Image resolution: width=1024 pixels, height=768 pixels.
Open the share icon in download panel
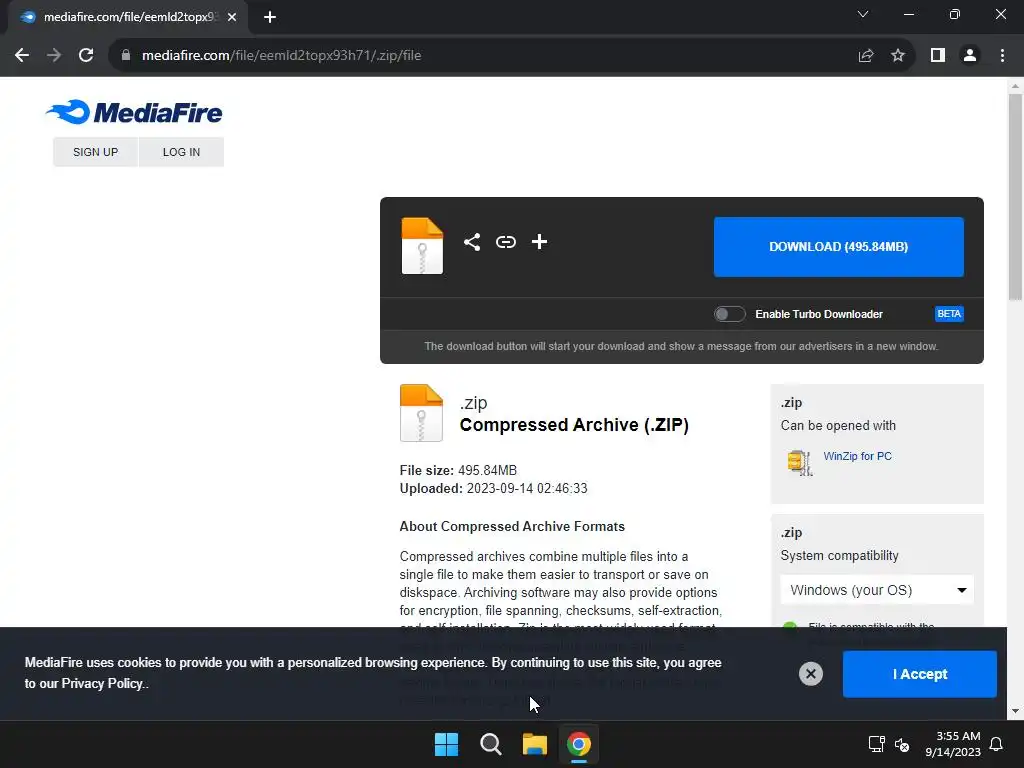tap(472, 242)
